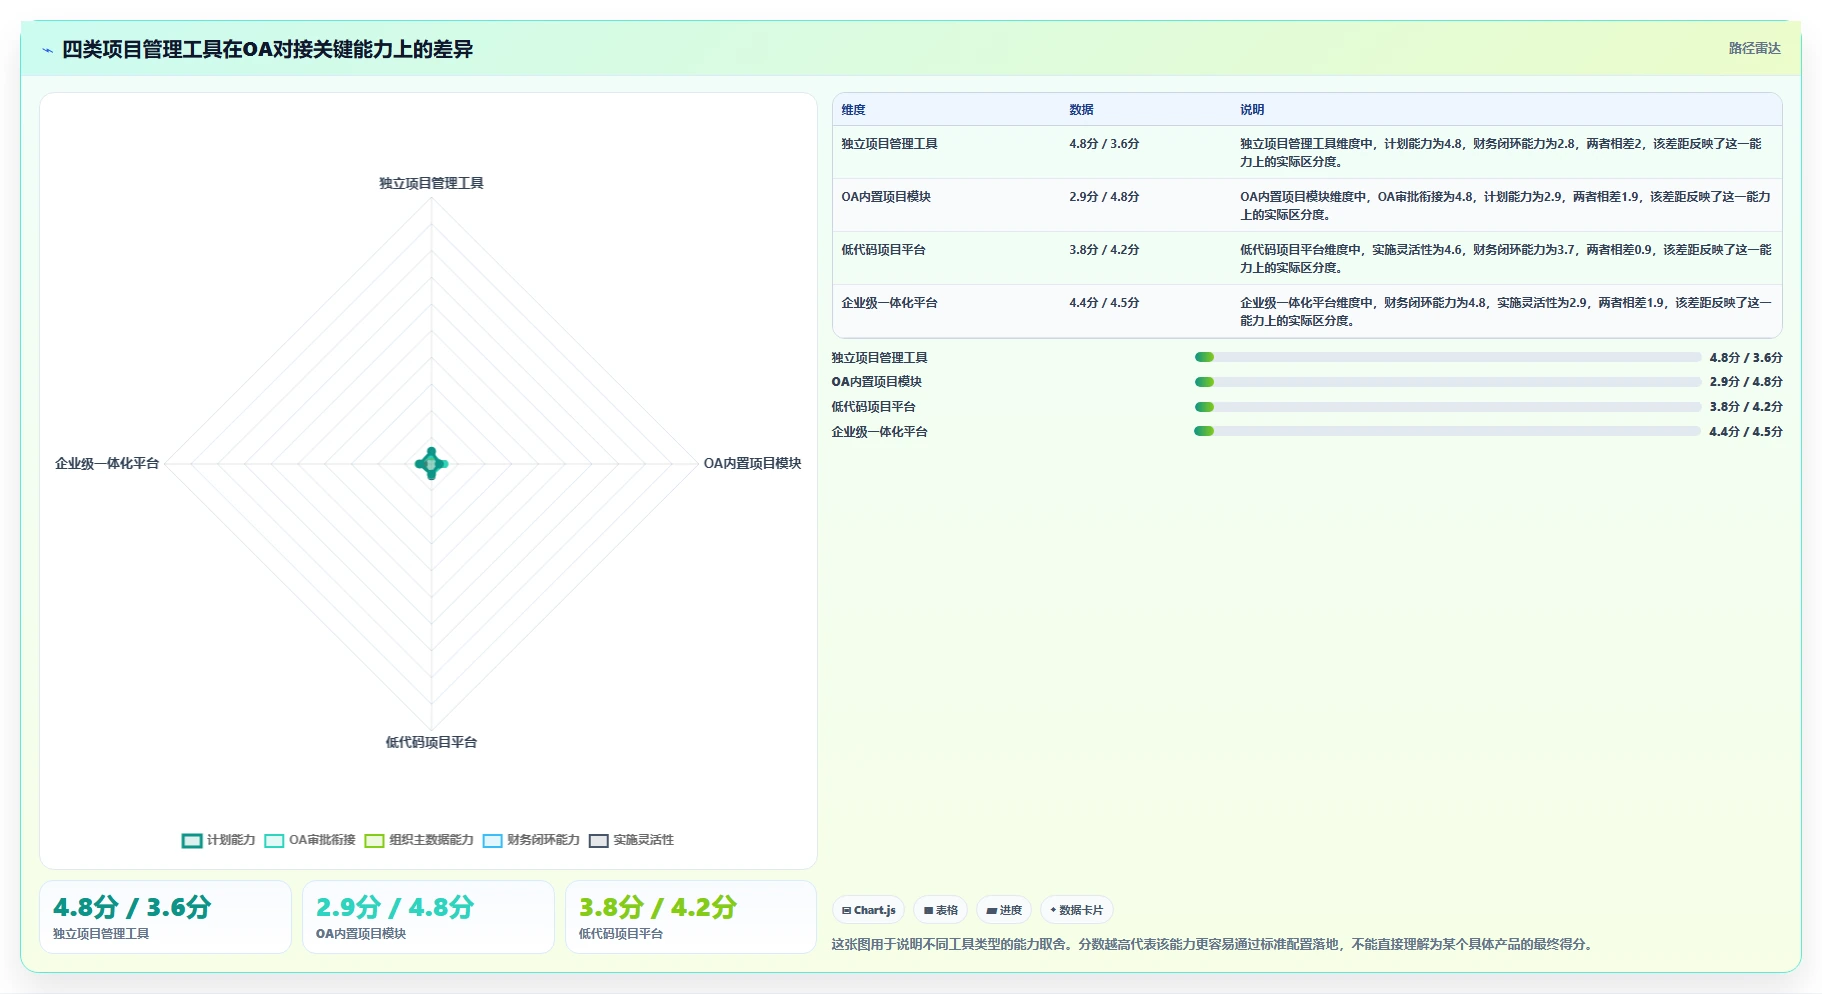This screenshot has height=994, width=1822.
Task: Click radar axis label OA内置项目模块
Action: tap(752, 463)
